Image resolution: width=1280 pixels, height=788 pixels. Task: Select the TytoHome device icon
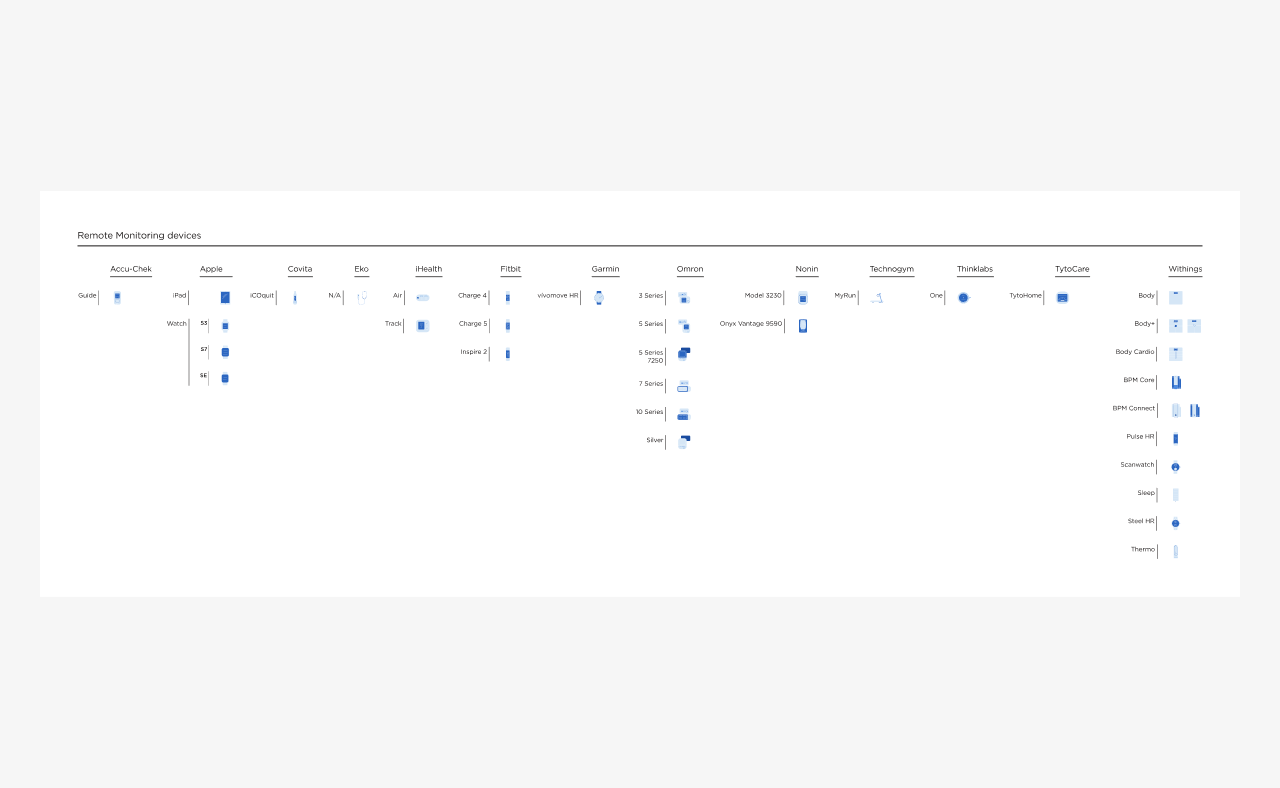pyautogui.click(x=1062, y=297)
